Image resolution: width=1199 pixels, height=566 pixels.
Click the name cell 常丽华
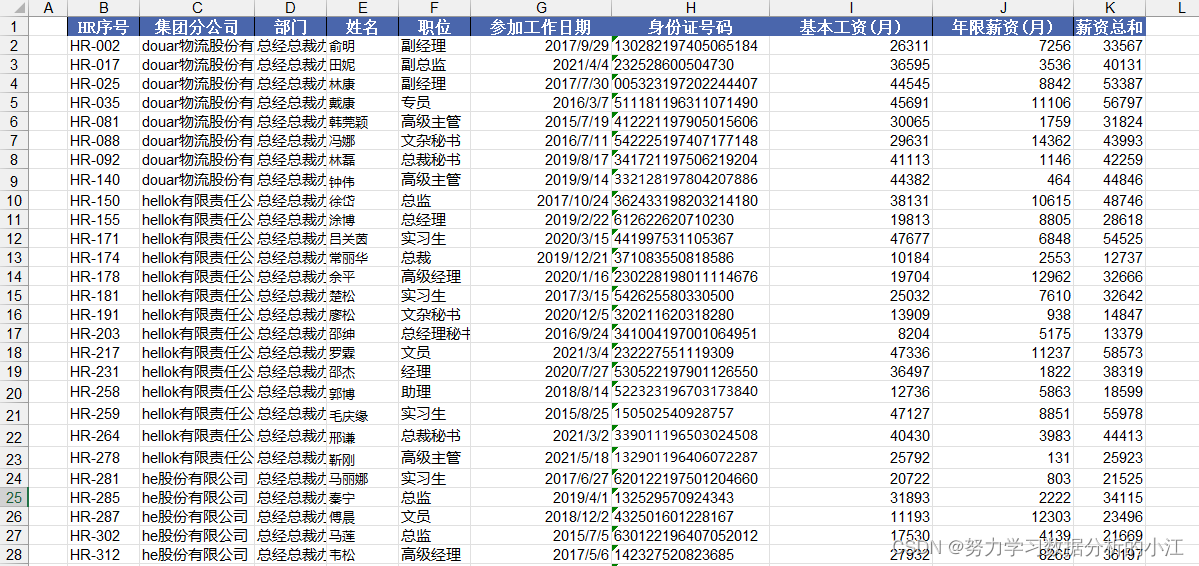[362, 257]
